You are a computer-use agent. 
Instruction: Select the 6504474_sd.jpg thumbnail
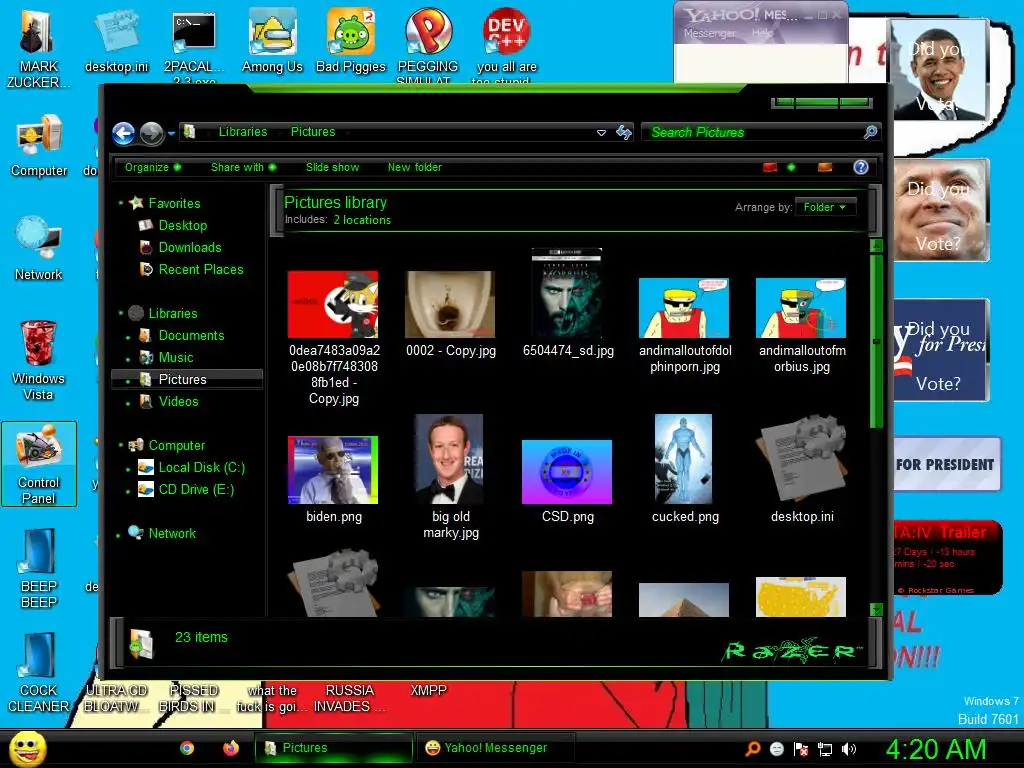(567, 293)
